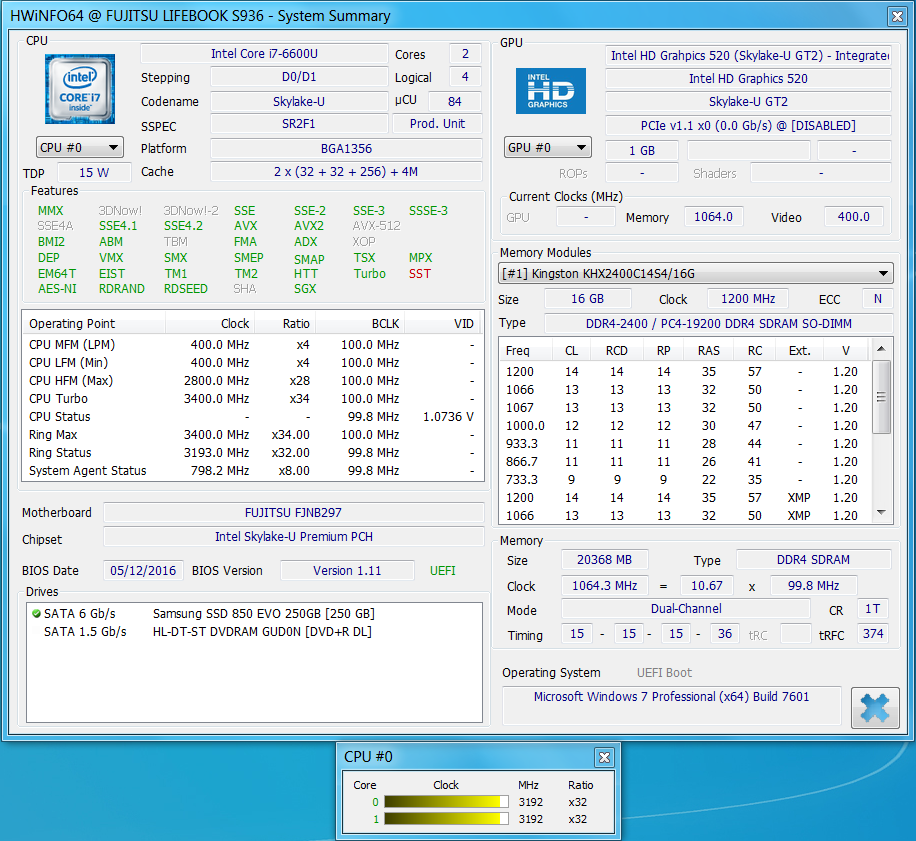Click the Intel Core i7 logo
This screenshot has height=841, width=916.
click(x=80, y=89)
